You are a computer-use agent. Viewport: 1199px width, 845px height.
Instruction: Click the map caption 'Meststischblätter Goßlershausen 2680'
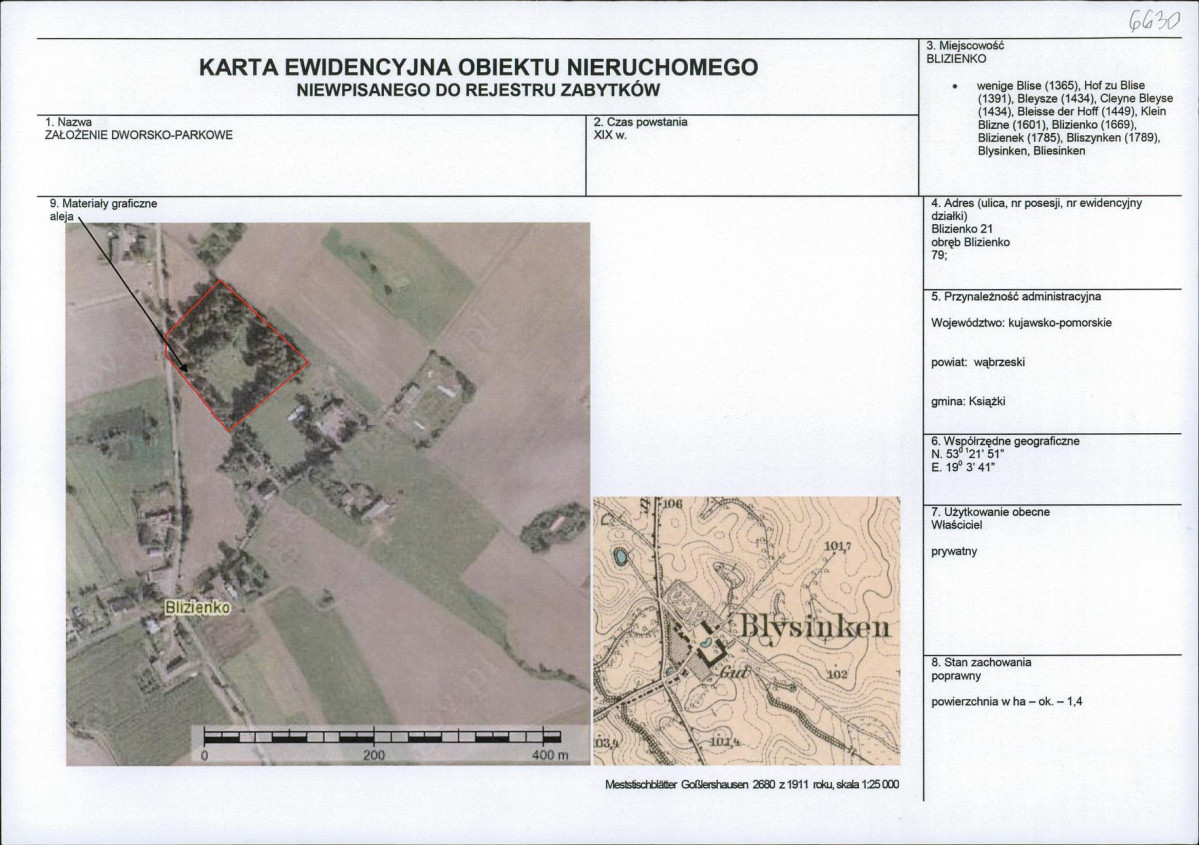point(689,785)
